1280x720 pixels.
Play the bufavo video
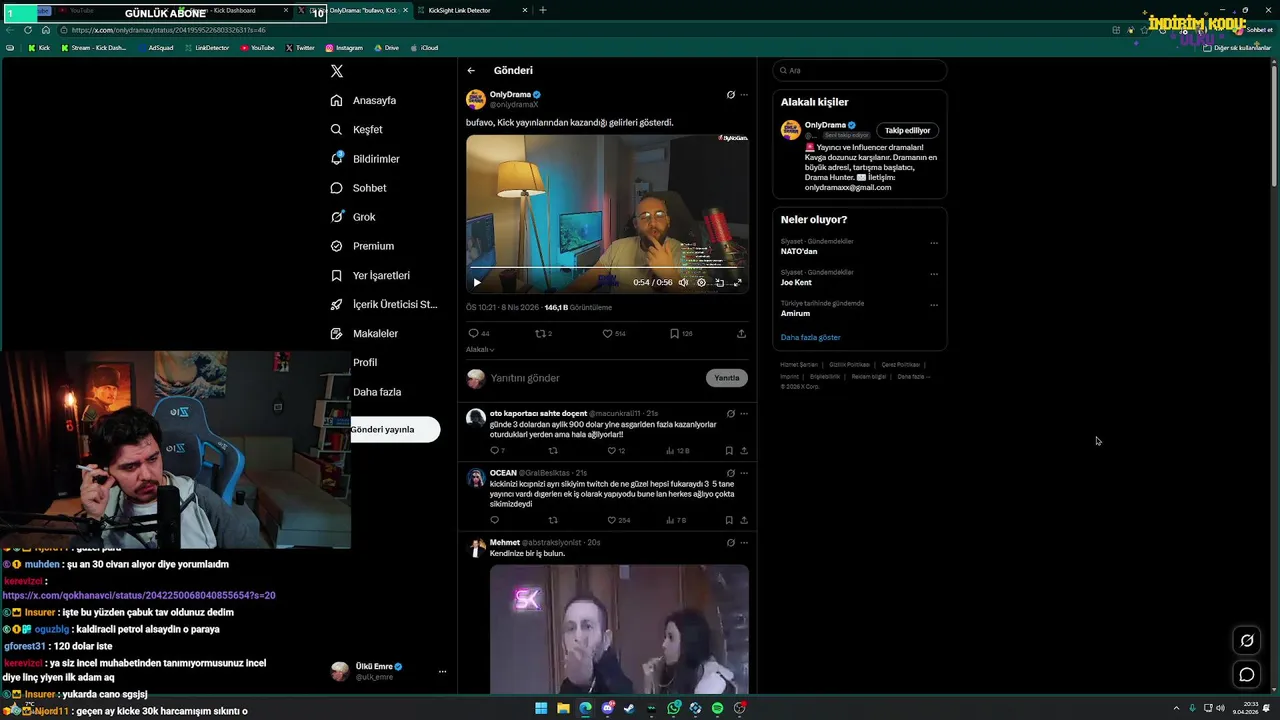coord(477,282)
